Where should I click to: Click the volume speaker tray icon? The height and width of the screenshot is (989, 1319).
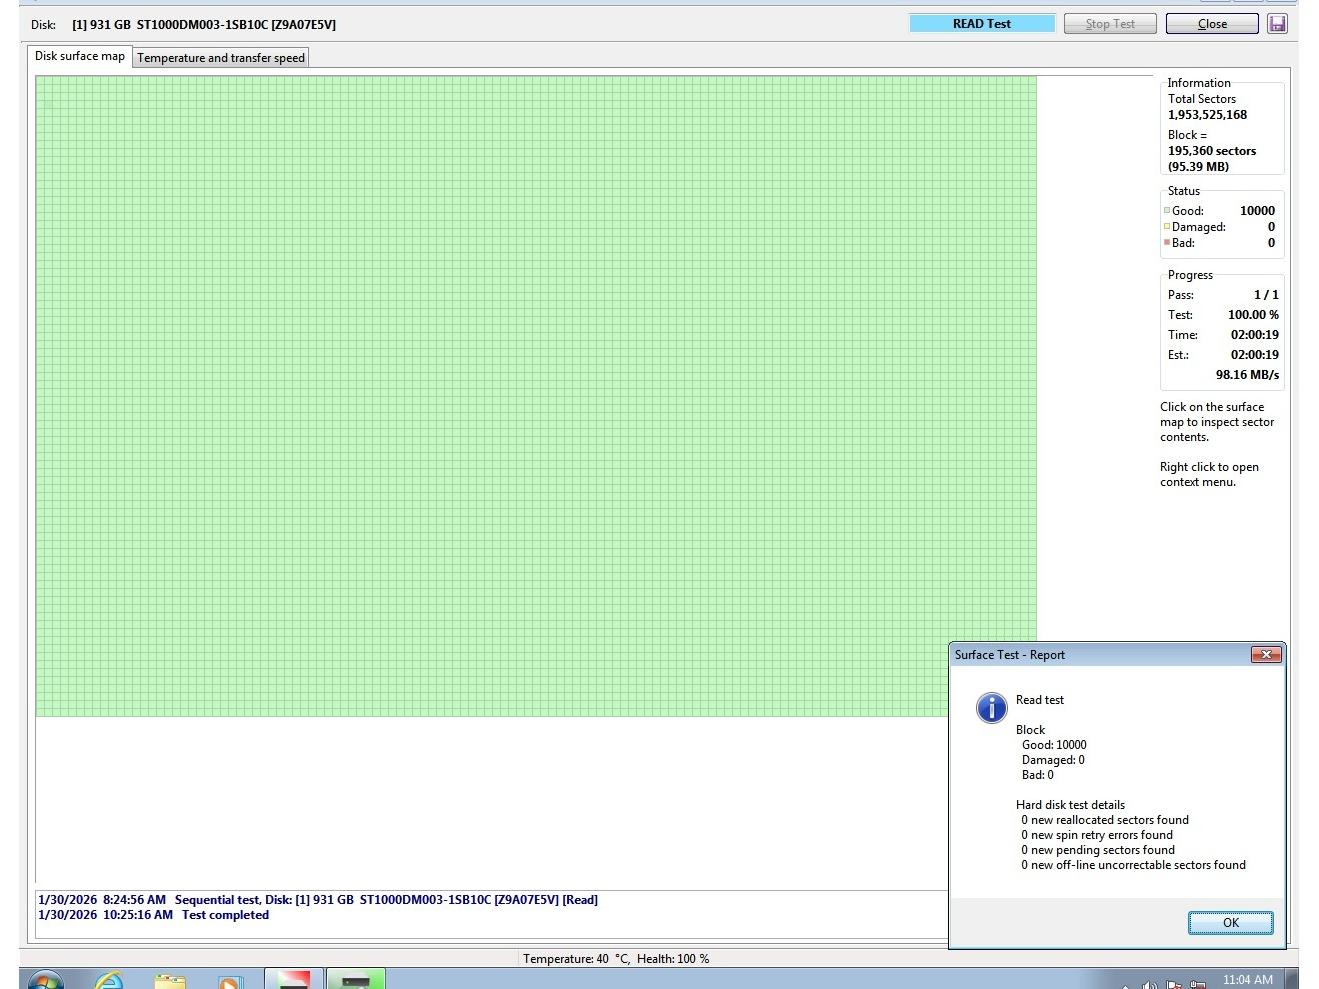coord(1150,985)
